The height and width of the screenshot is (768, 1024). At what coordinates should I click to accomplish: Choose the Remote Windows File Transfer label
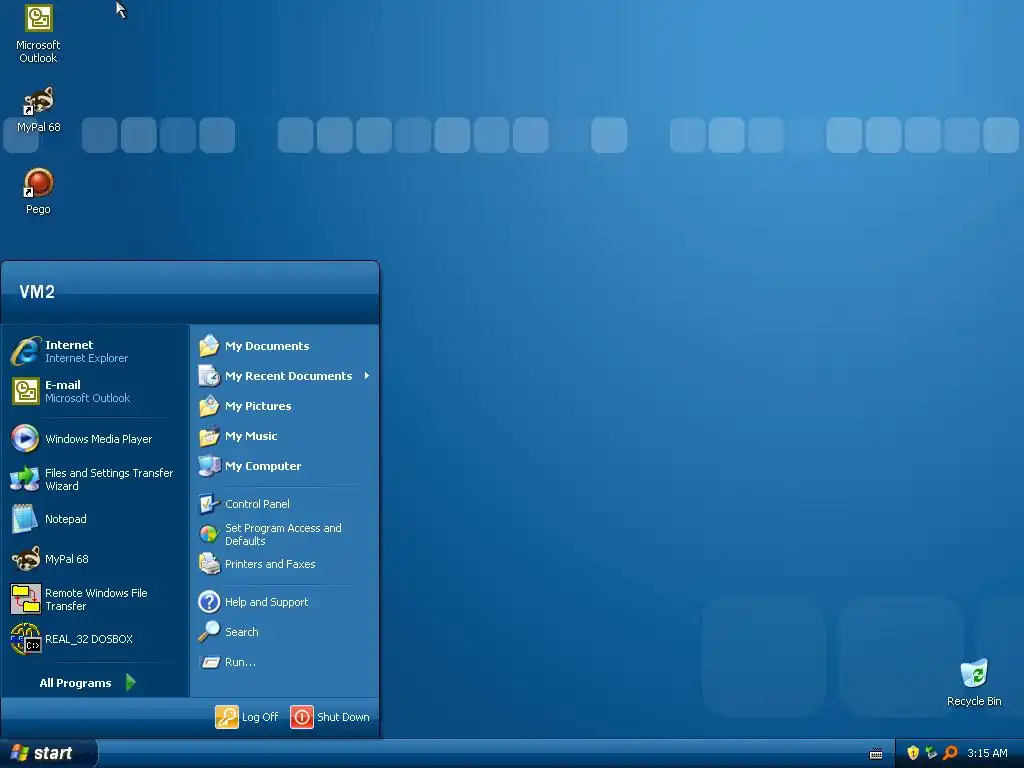(x=96, y=600)
